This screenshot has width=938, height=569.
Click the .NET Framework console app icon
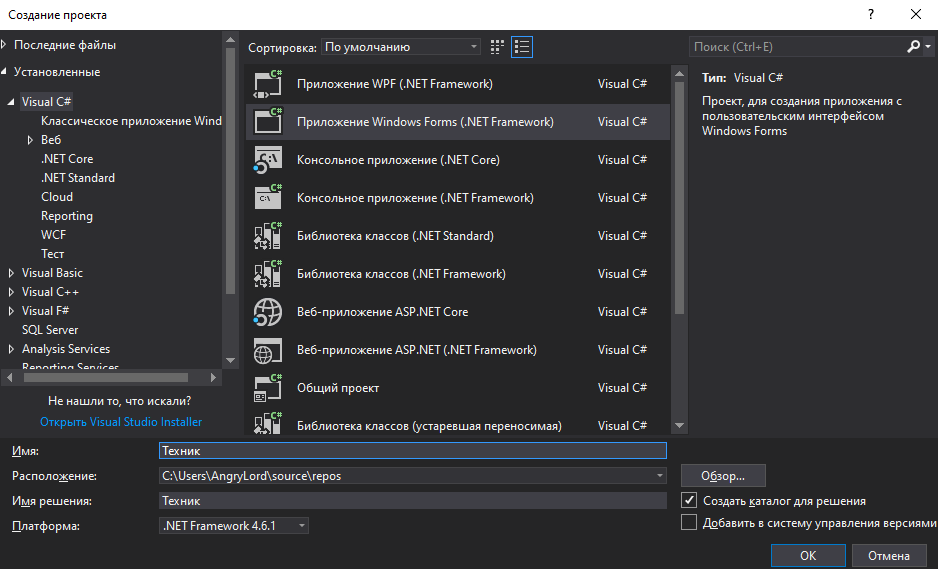click(x=267, y=197)
